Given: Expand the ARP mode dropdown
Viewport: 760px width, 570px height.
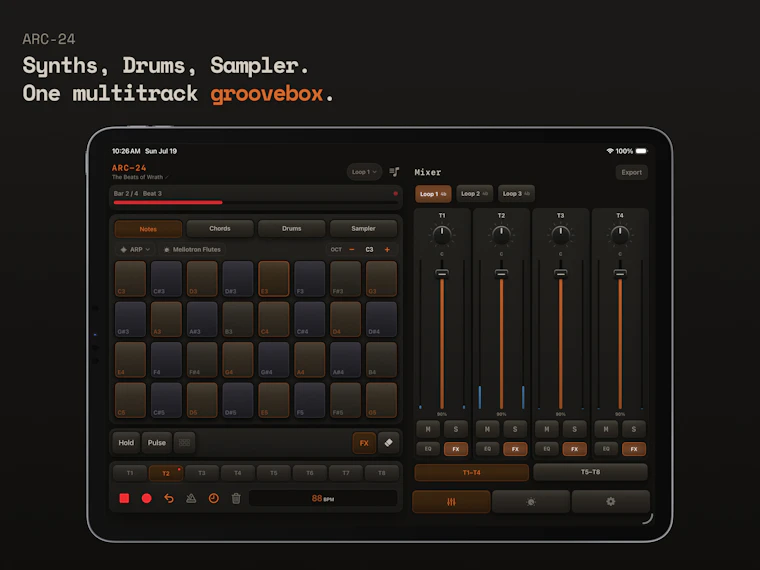Looking at the screenshot, I should (135, 250).
